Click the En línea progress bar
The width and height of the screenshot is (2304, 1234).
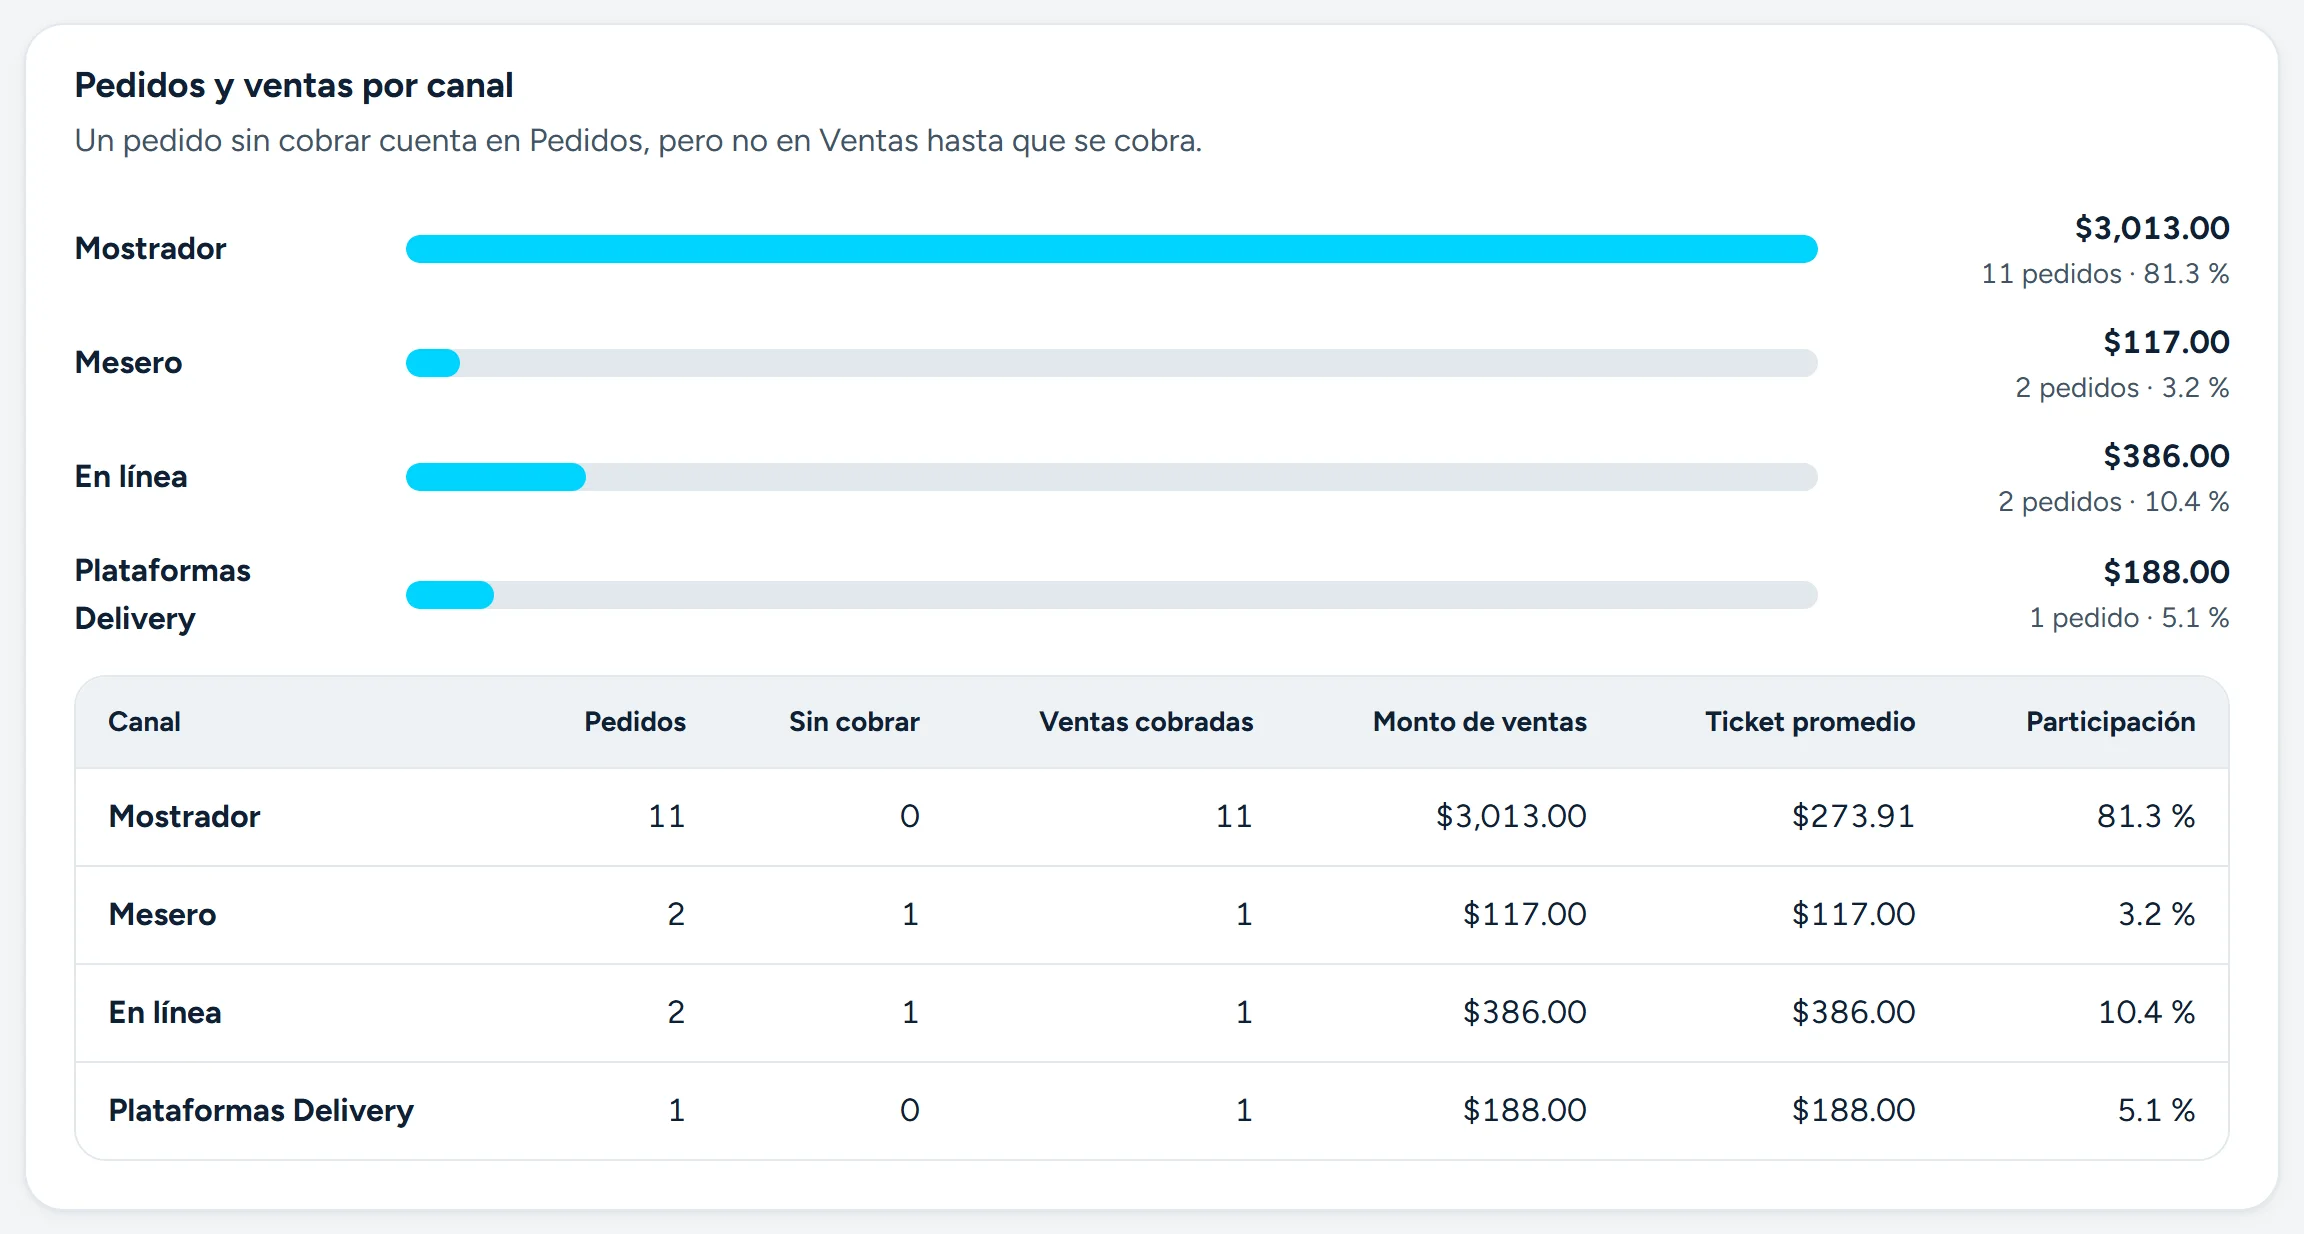click(x=1111, y=477)
